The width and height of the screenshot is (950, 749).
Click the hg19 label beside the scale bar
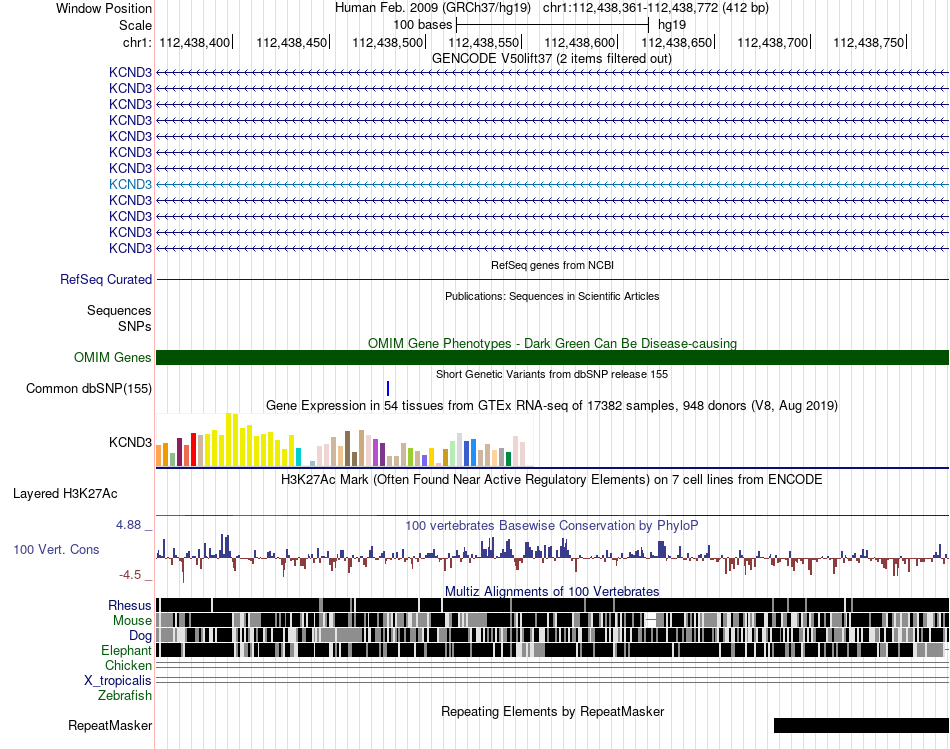click(672, 25)
